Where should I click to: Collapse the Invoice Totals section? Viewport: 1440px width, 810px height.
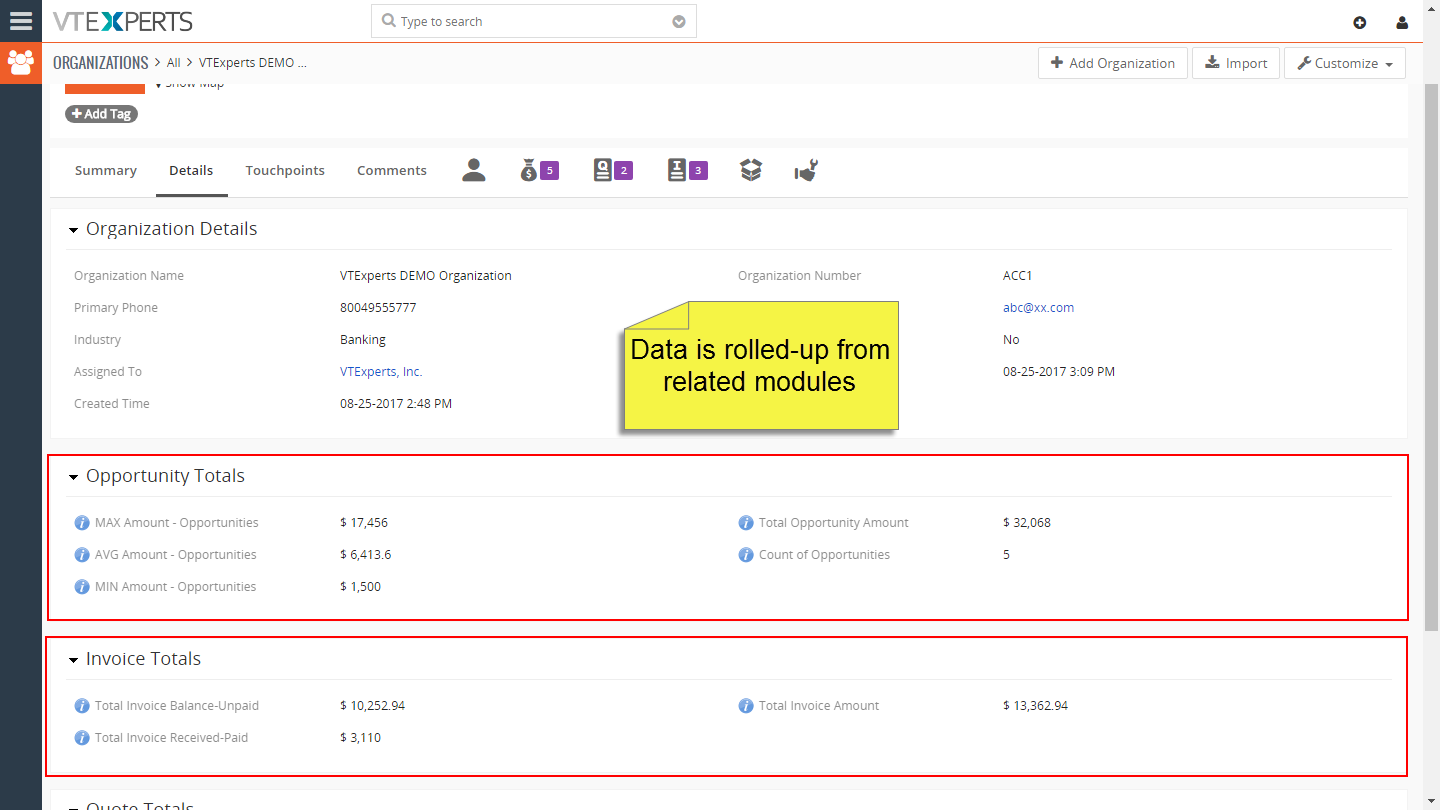pos(73,660)
